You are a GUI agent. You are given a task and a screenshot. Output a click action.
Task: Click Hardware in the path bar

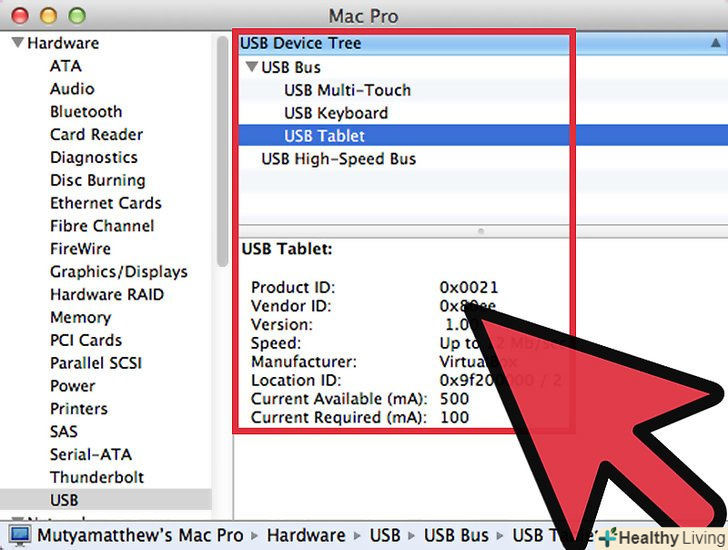[306, 536]
